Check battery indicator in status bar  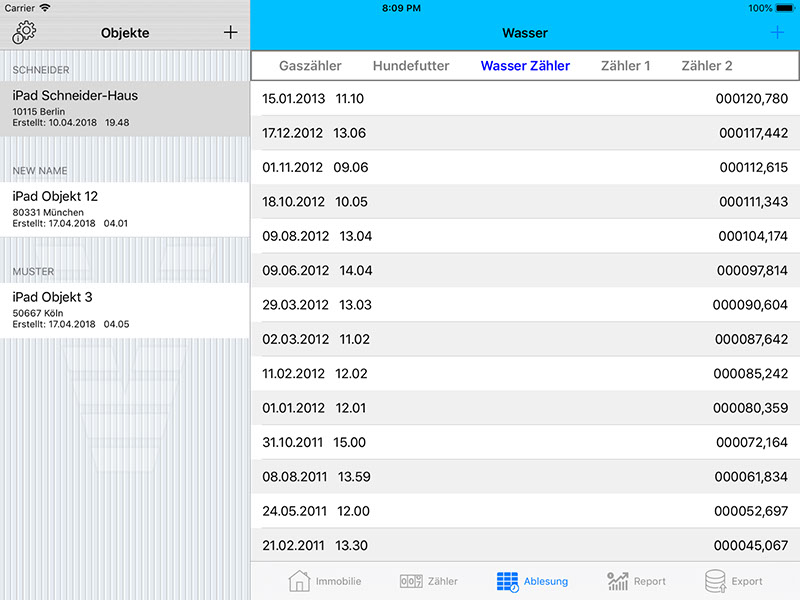click(783, 8)
